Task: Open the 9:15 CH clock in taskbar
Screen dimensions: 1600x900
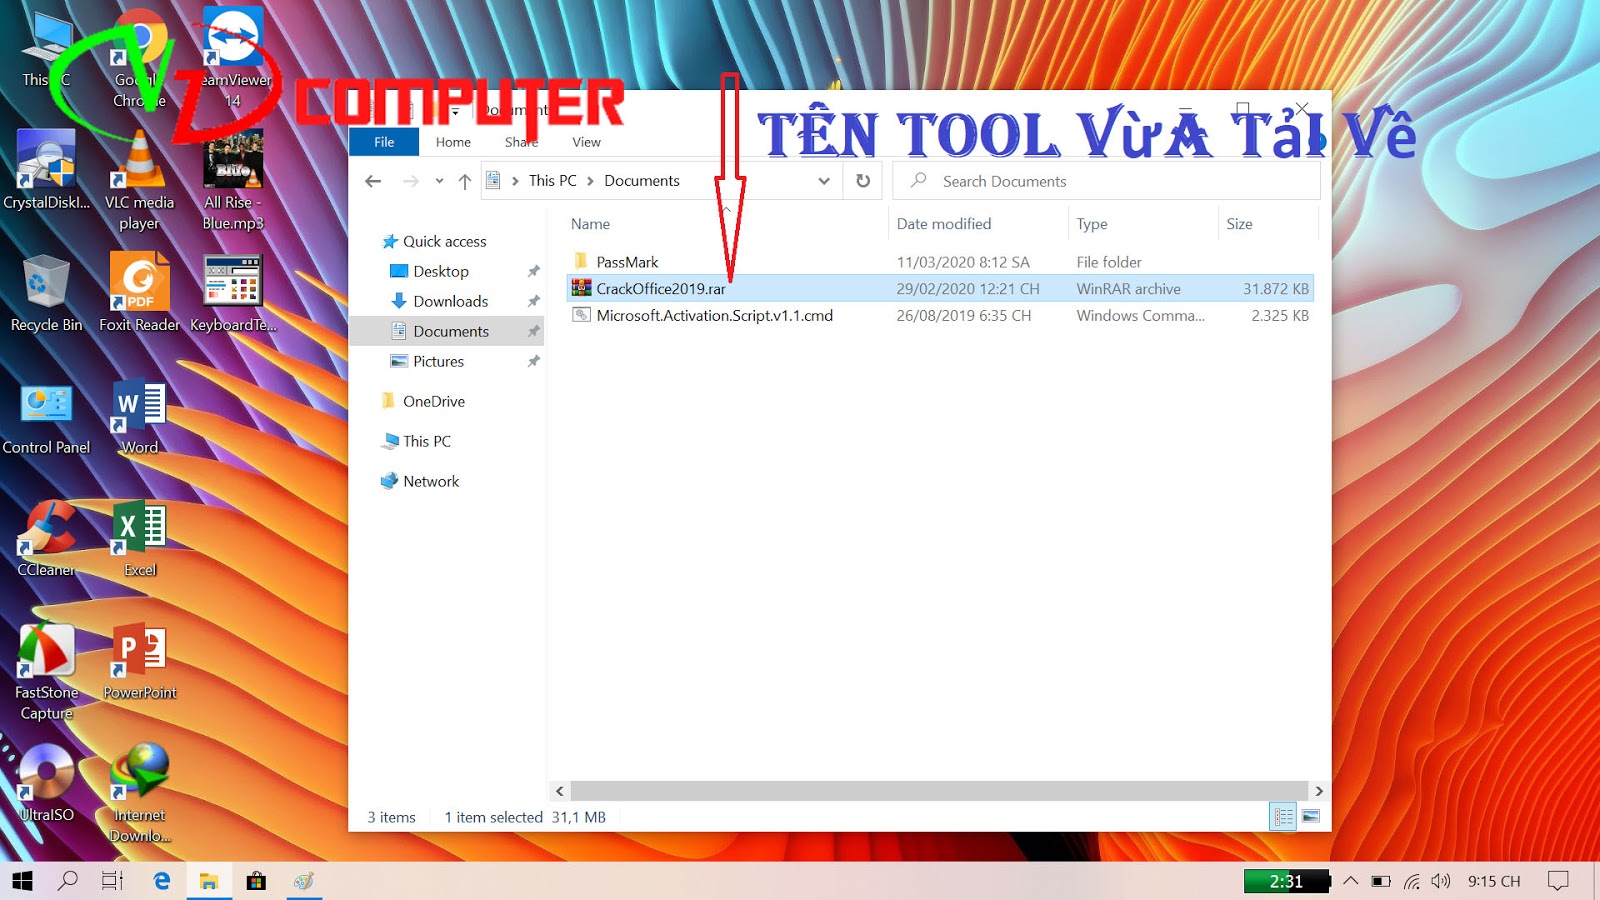Action: click(x=1494, y=881)
